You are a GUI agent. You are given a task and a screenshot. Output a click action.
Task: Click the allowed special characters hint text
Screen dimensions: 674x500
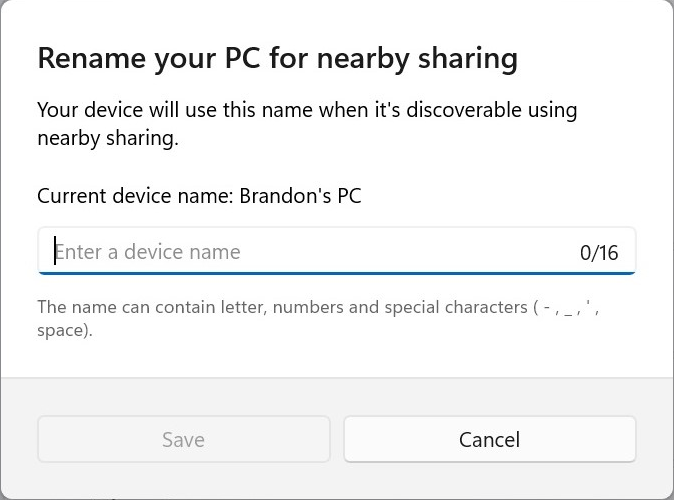(318, 319)
